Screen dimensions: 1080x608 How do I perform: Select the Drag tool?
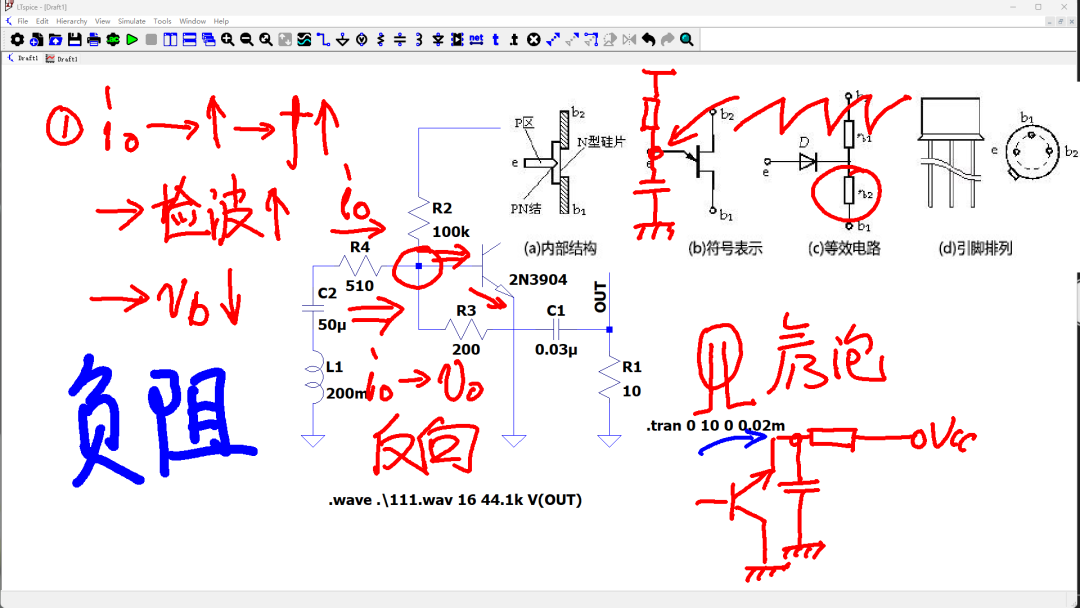pyautogui.click(x=591, y=40)
